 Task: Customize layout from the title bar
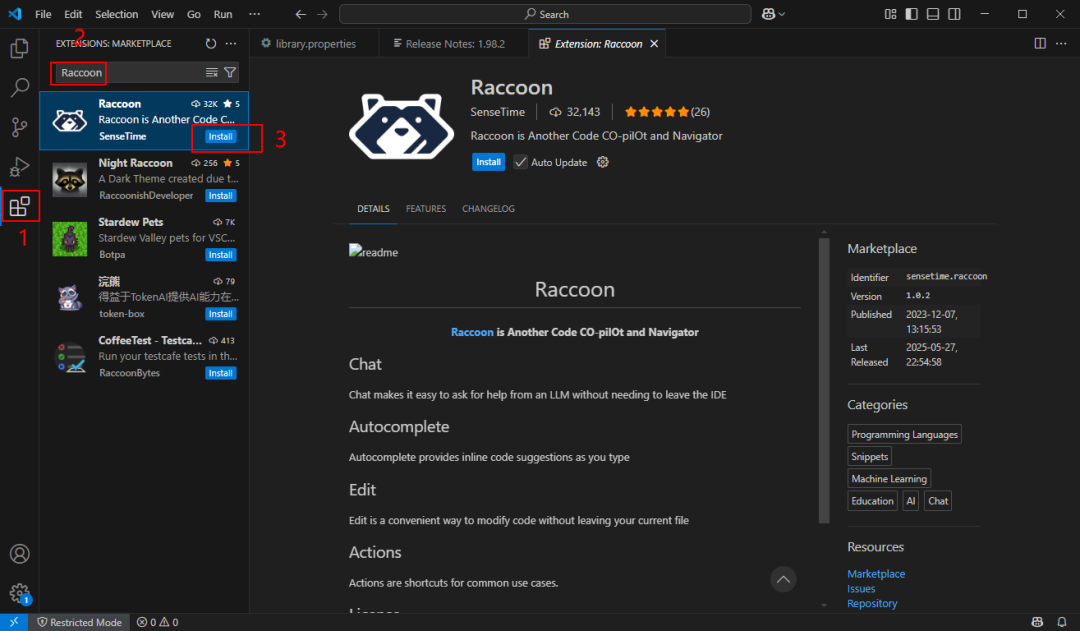[x=891, y=14]
